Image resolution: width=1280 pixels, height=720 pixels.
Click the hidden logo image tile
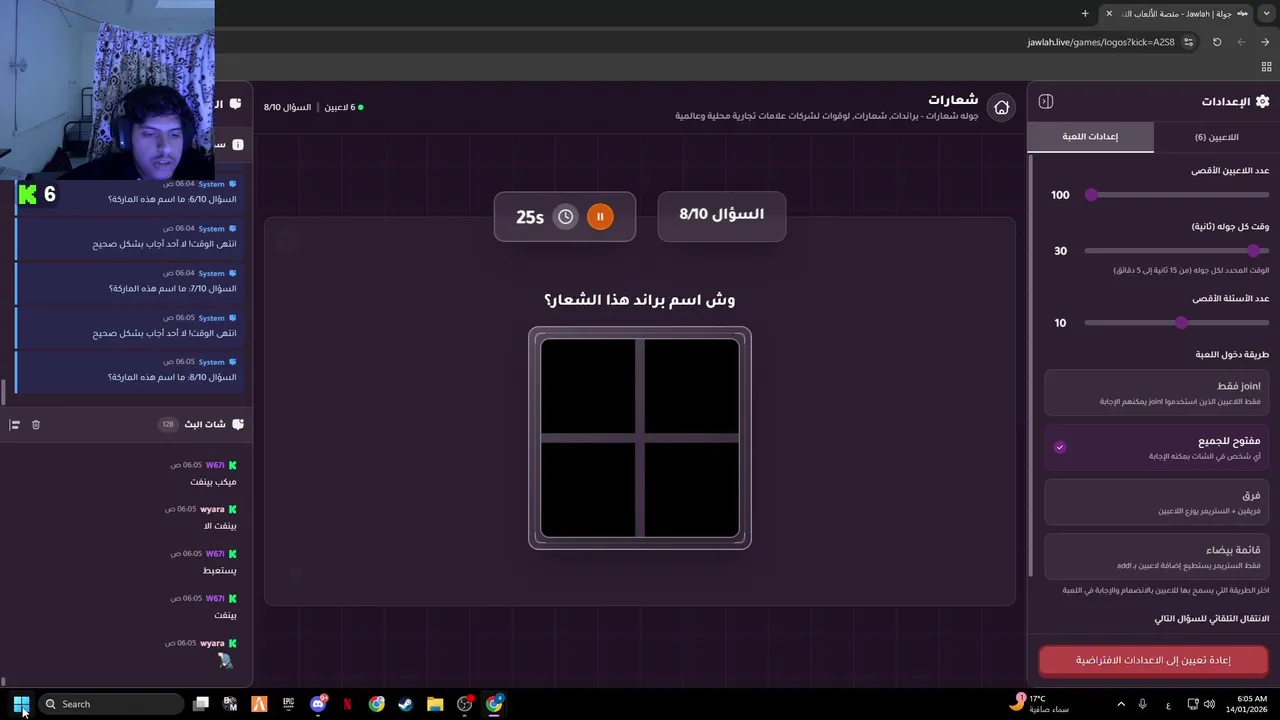click(640, 438)
